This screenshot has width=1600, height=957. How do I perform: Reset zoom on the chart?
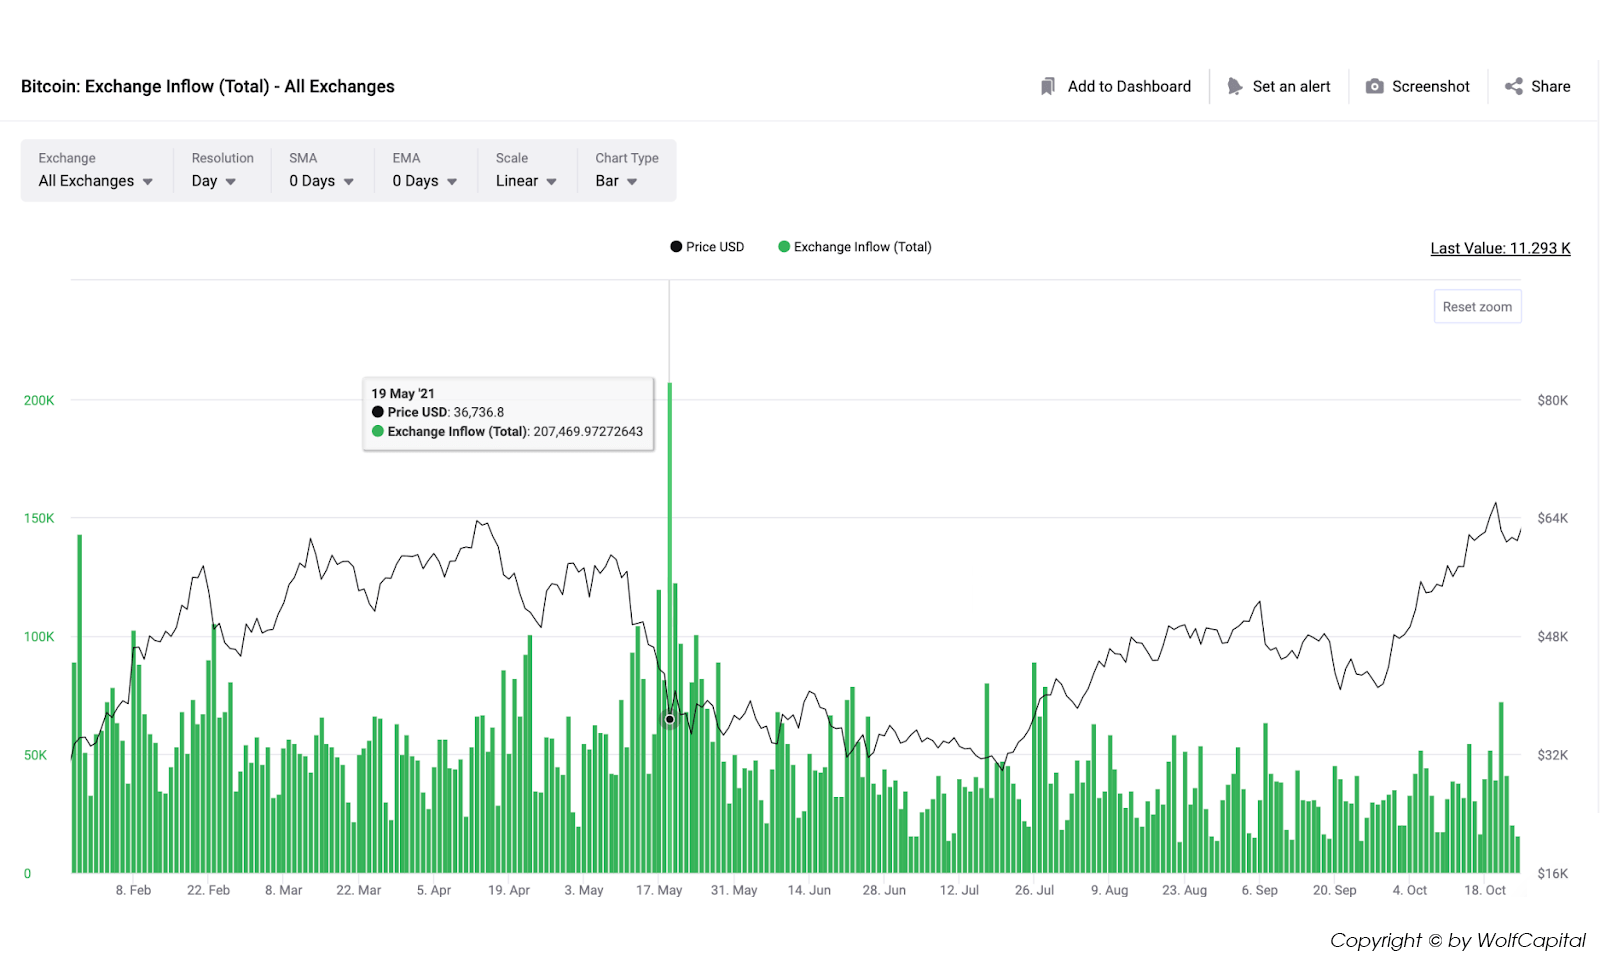point(1477,307)
